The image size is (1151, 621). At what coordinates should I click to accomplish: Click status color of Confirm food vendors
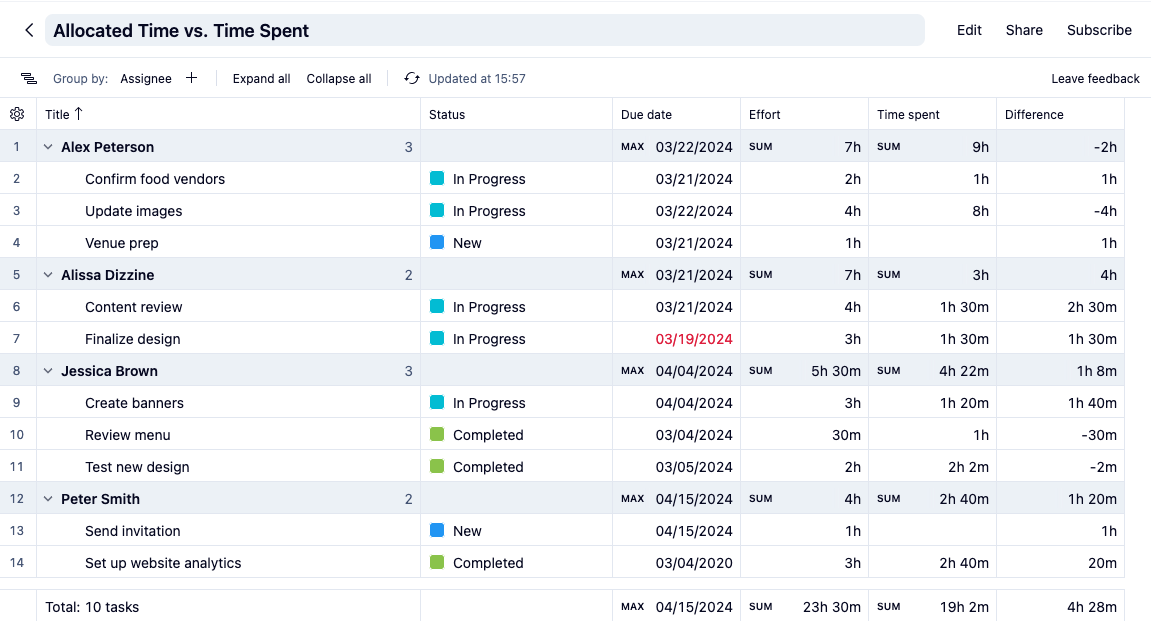(x=437, y=178)
